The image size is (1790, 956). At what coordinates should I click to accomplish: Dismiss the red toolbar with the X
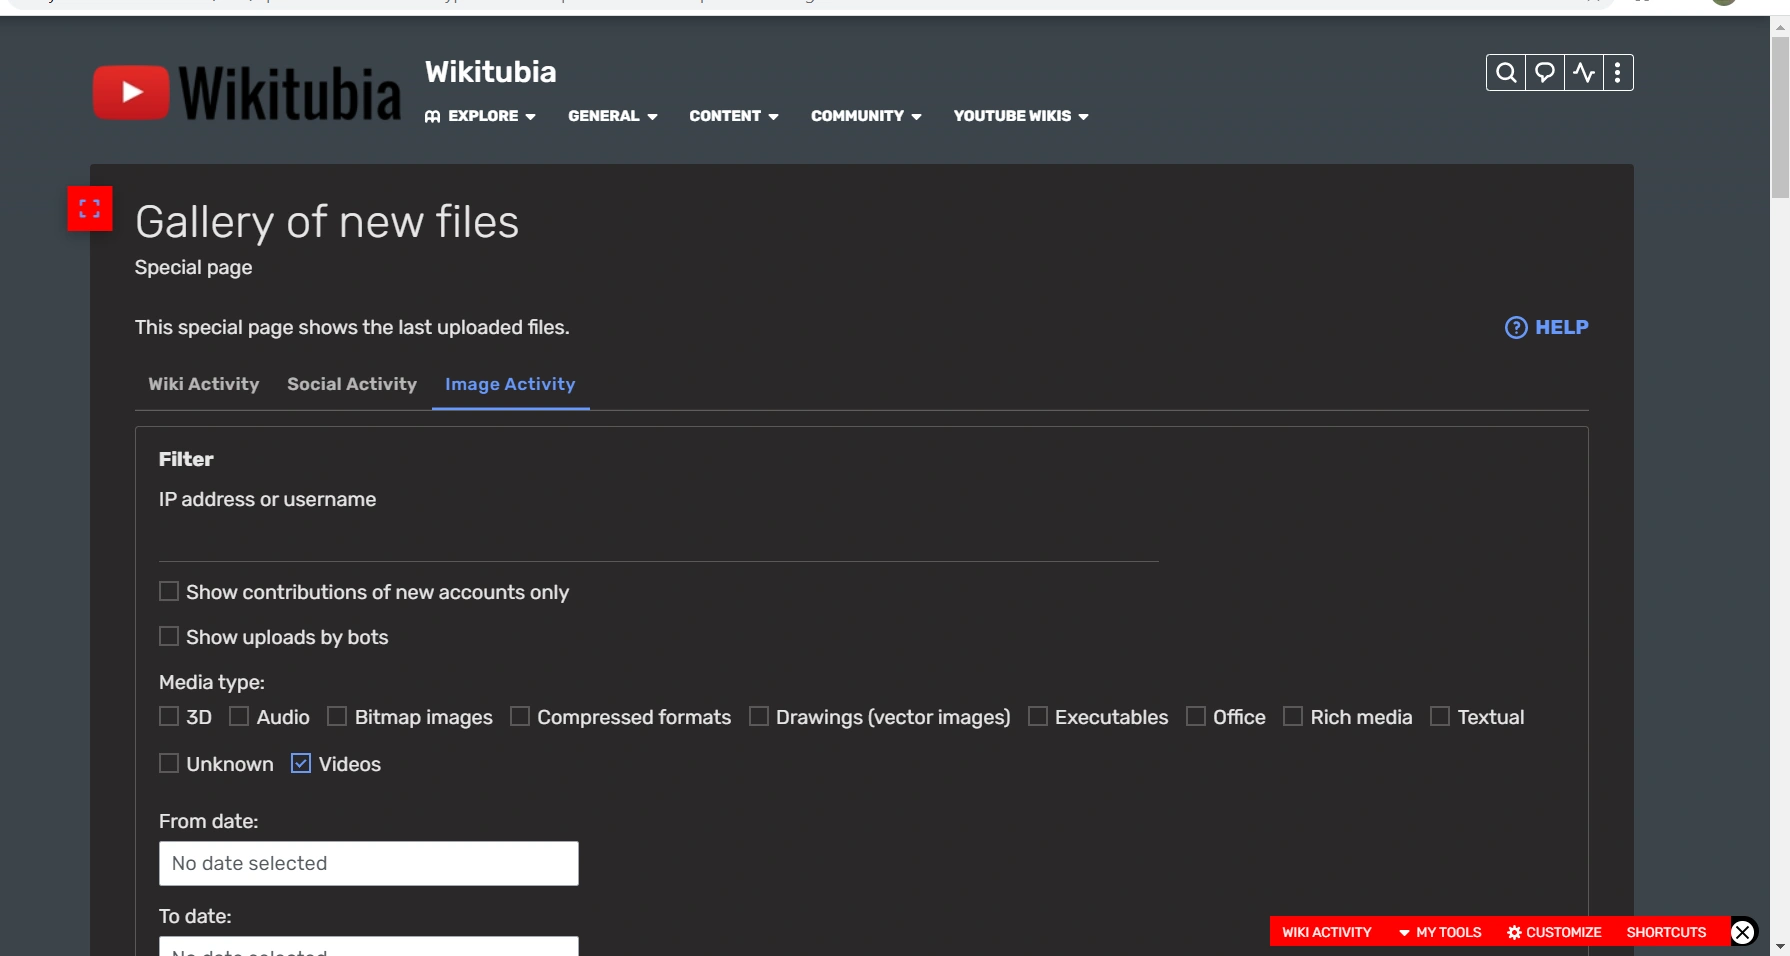(x=1743, y=932)
